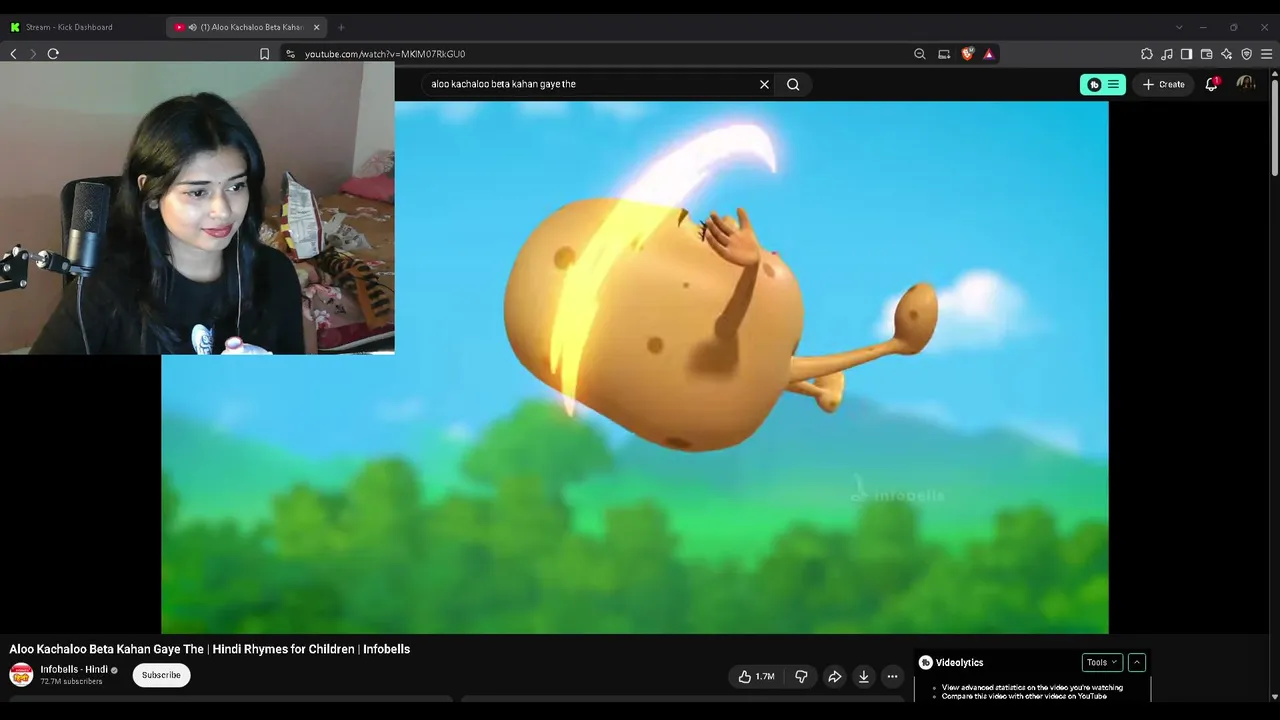Open a new browser tab
This screenshot has height=720, width=1280.
coord(341,27)
